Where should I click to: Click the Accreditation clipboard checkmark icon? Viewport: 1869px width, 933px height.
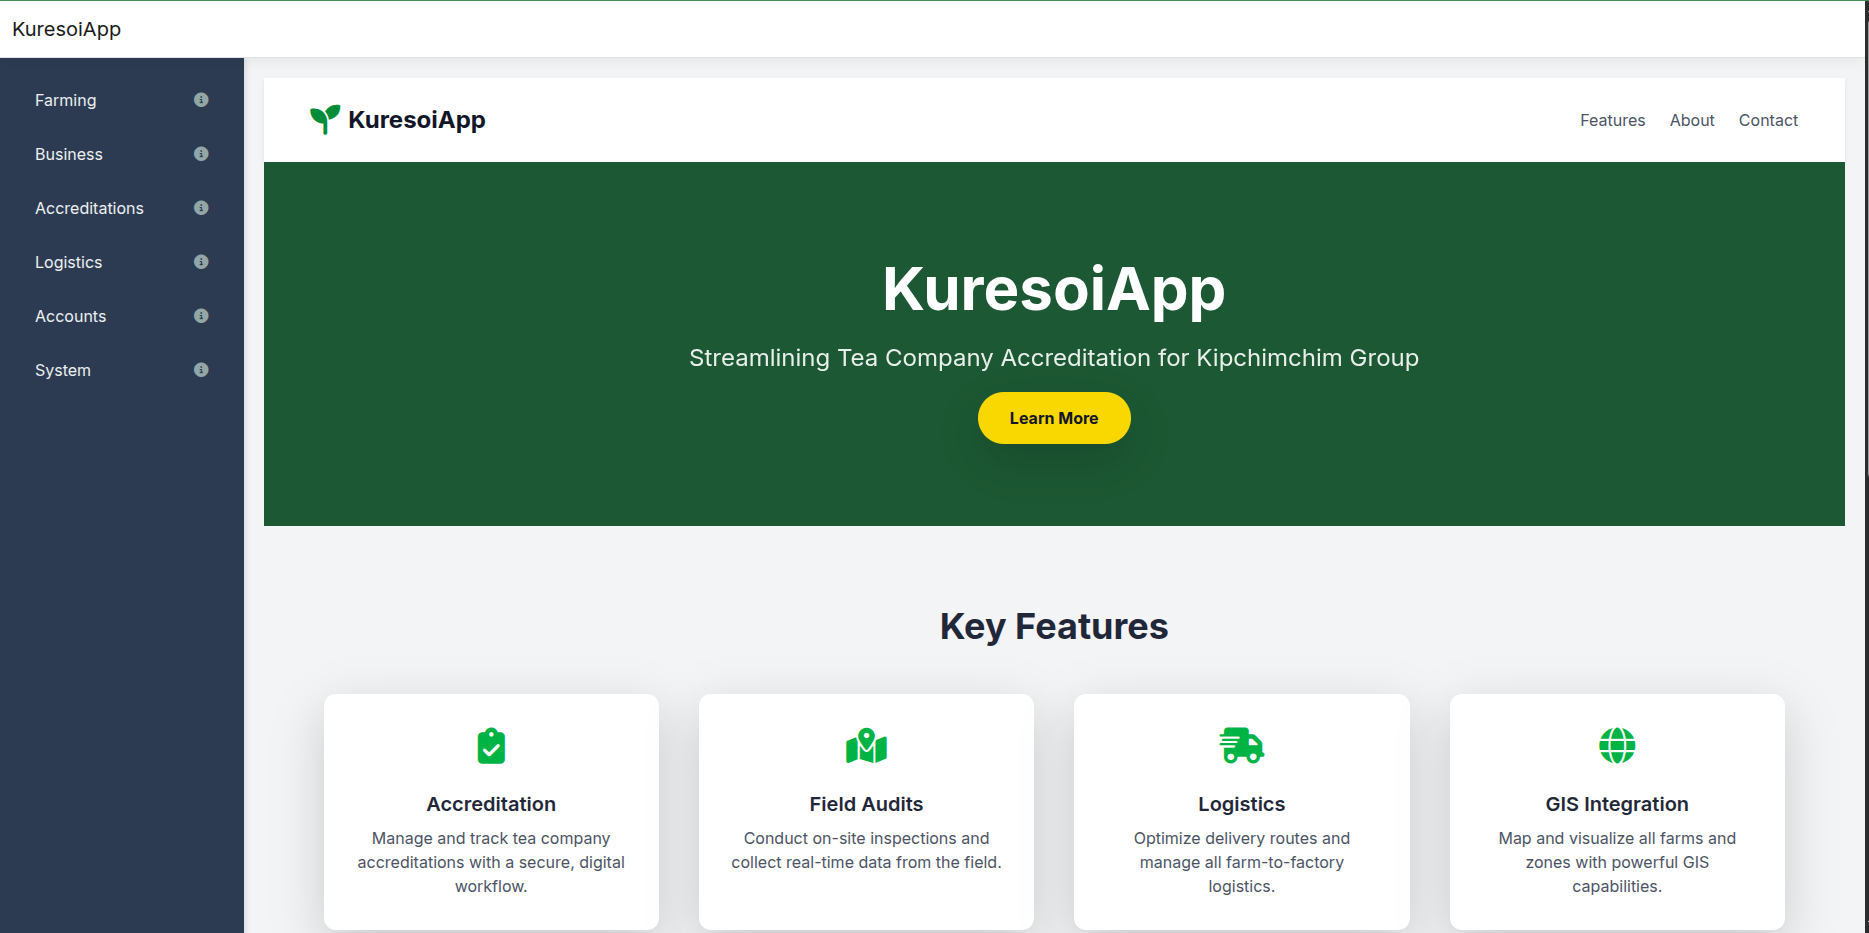[490, 745]
